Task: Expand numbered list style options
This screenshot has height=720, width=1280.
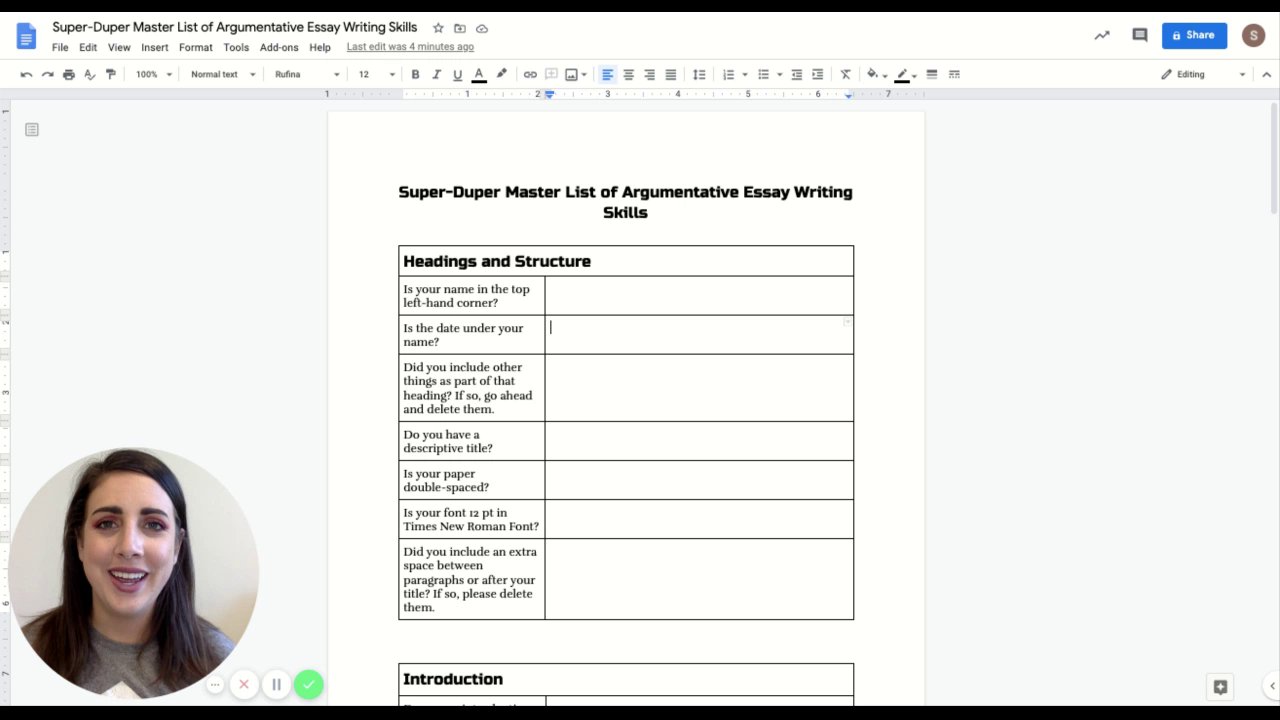Action: coord(745,75)
